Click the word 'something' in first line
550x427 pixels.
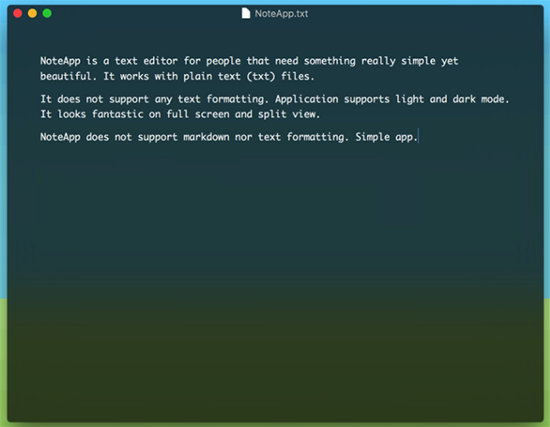pyautogui.click(x=330, y=61)
